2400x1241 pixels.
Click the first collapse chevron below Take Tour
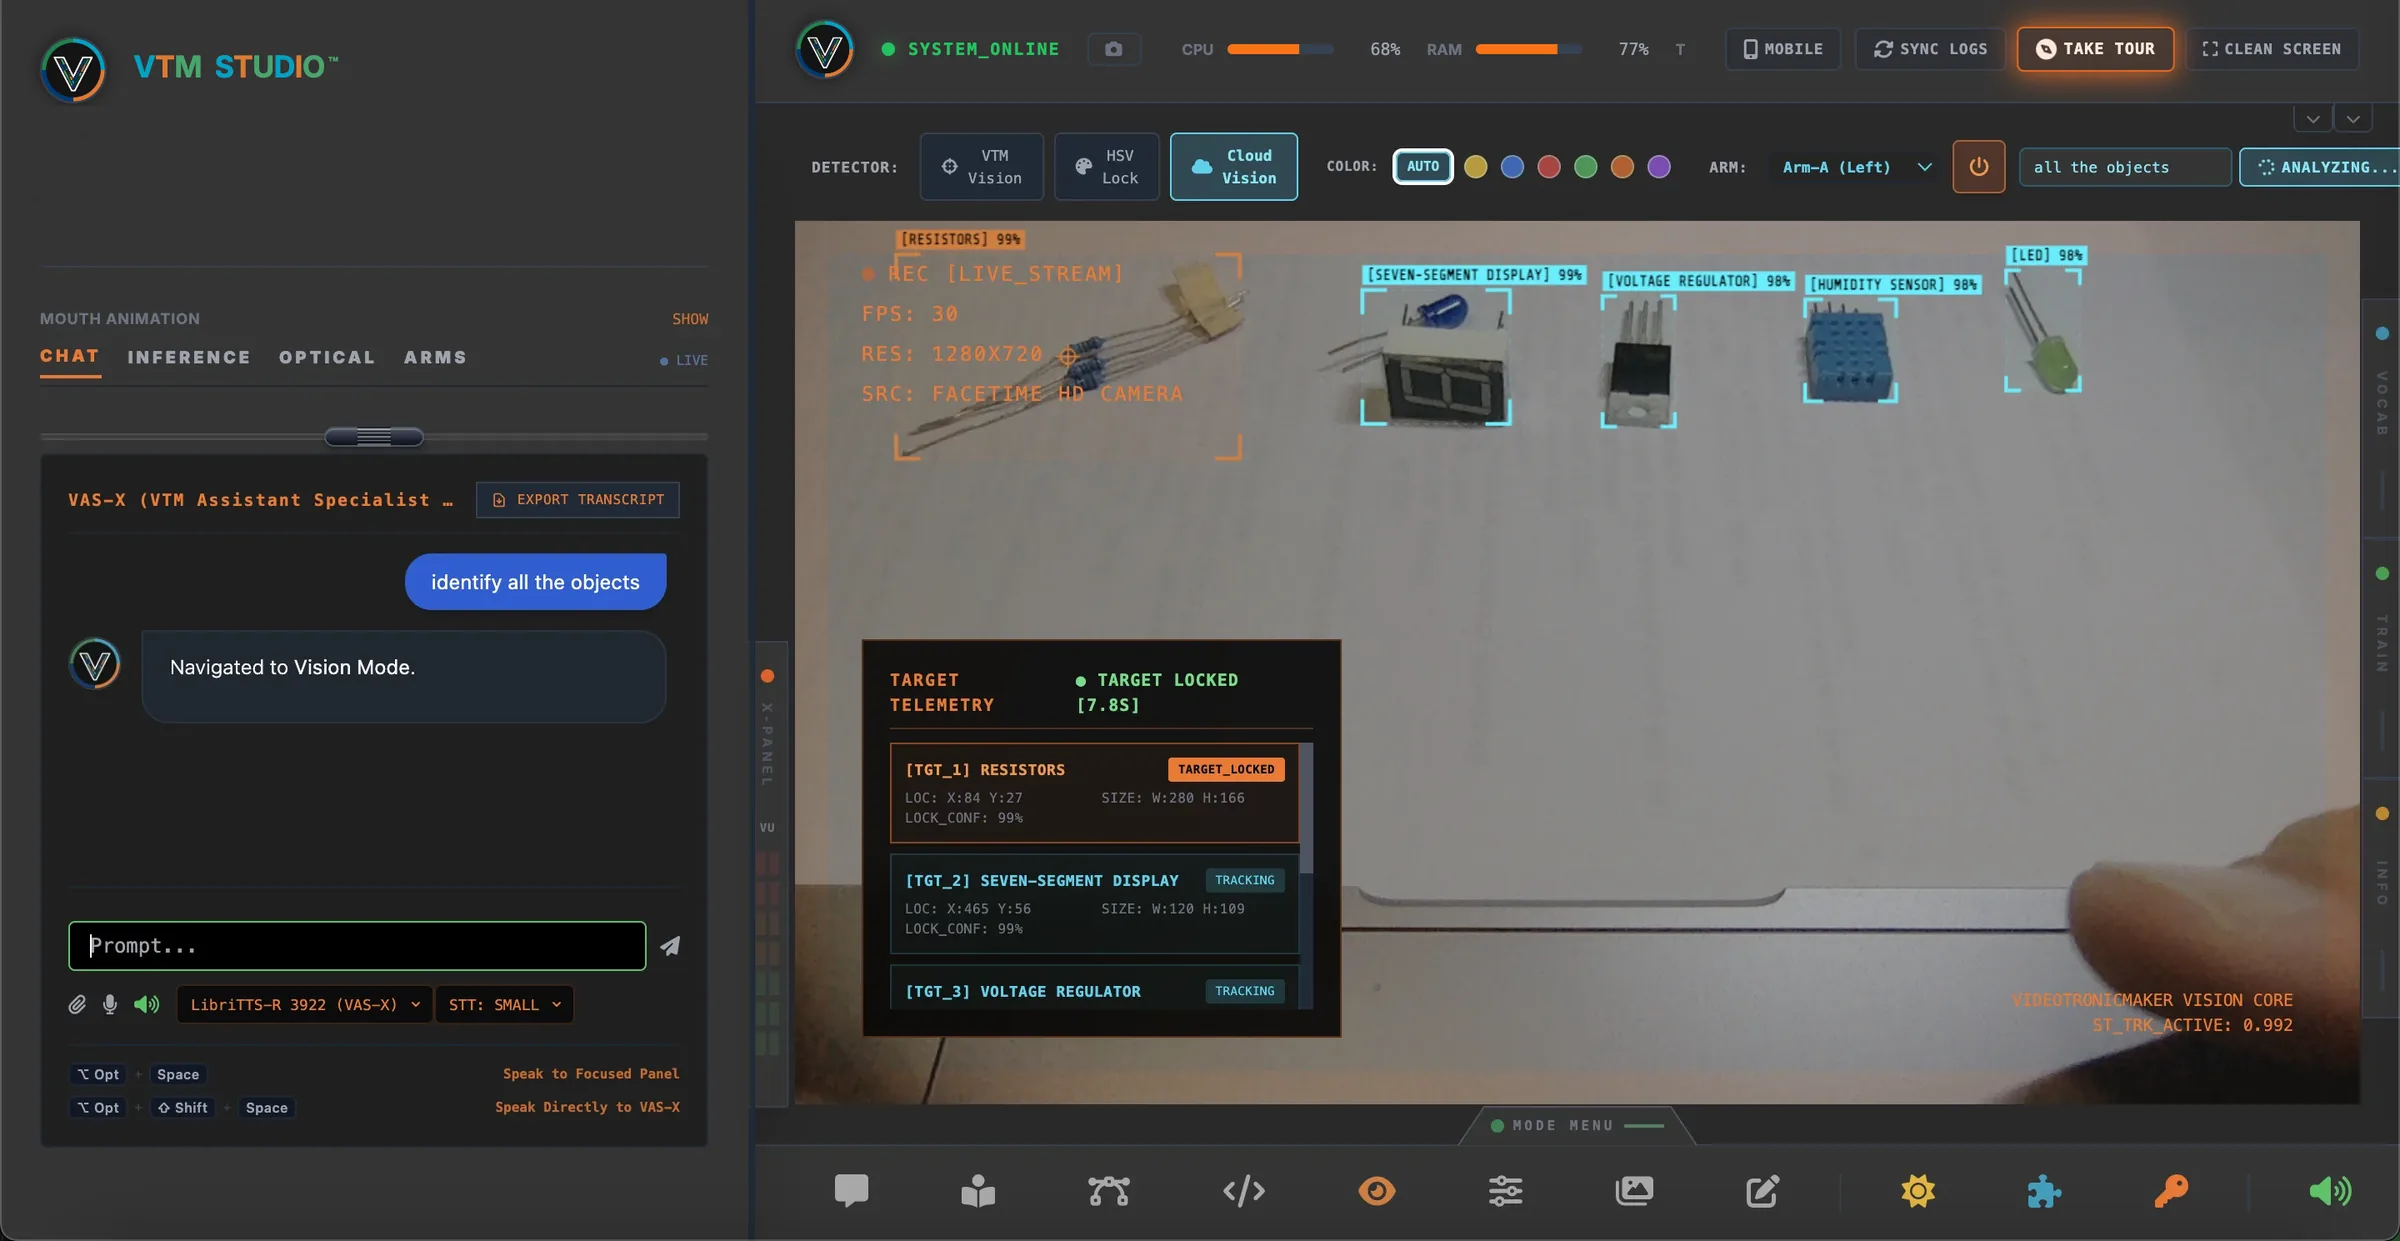[x=2313, y=119]
